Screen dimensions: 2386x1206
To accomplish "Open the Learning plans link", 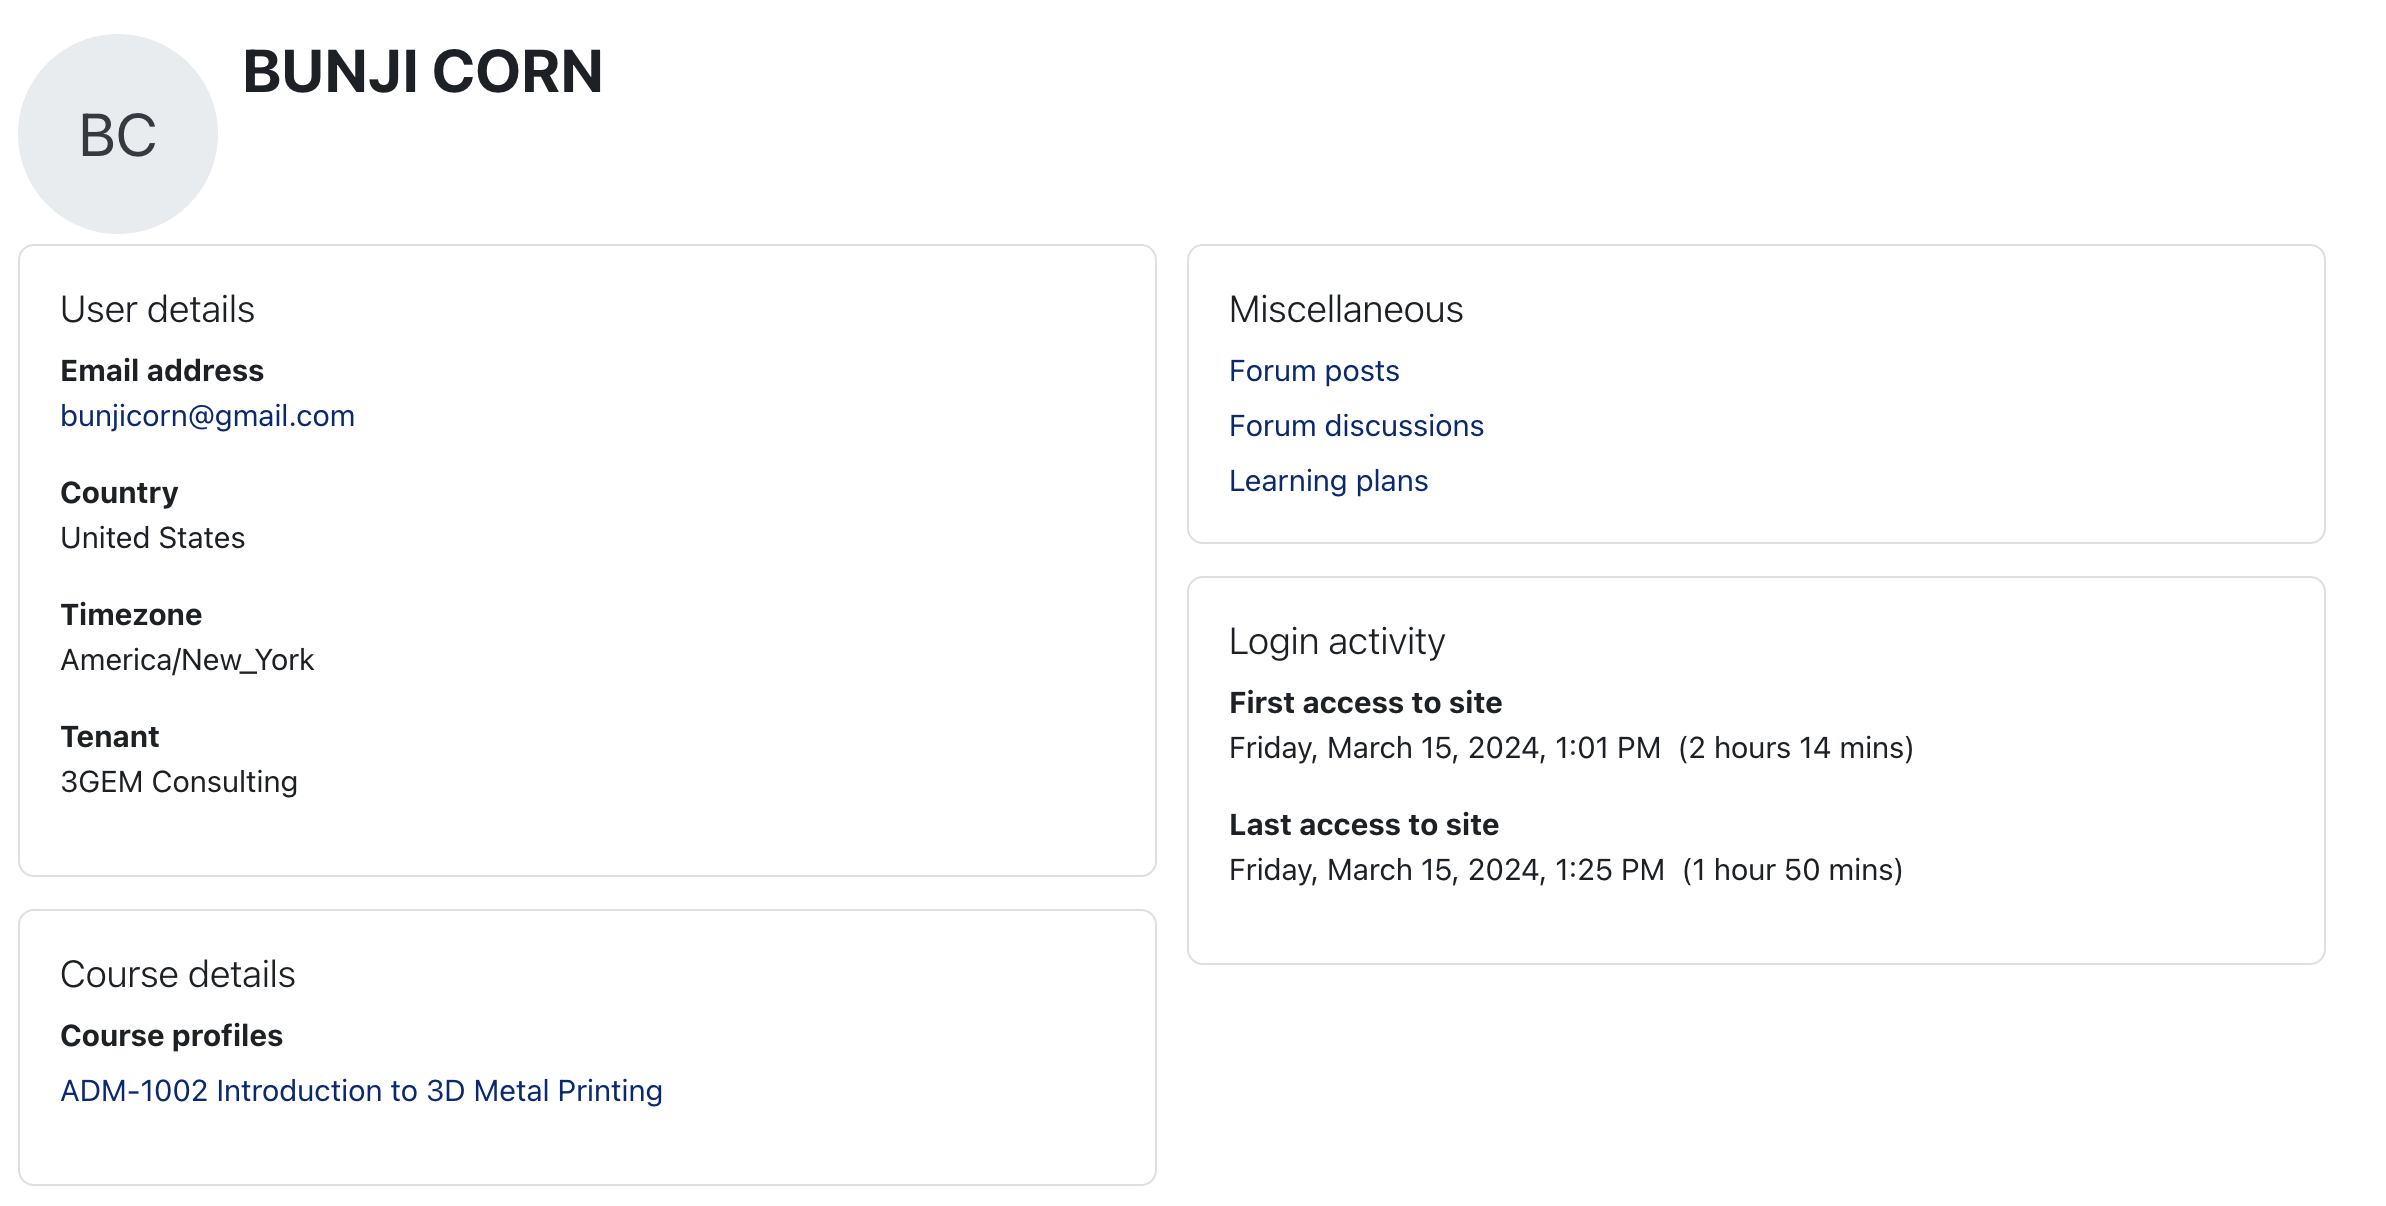I will [x=1327, y=481].
